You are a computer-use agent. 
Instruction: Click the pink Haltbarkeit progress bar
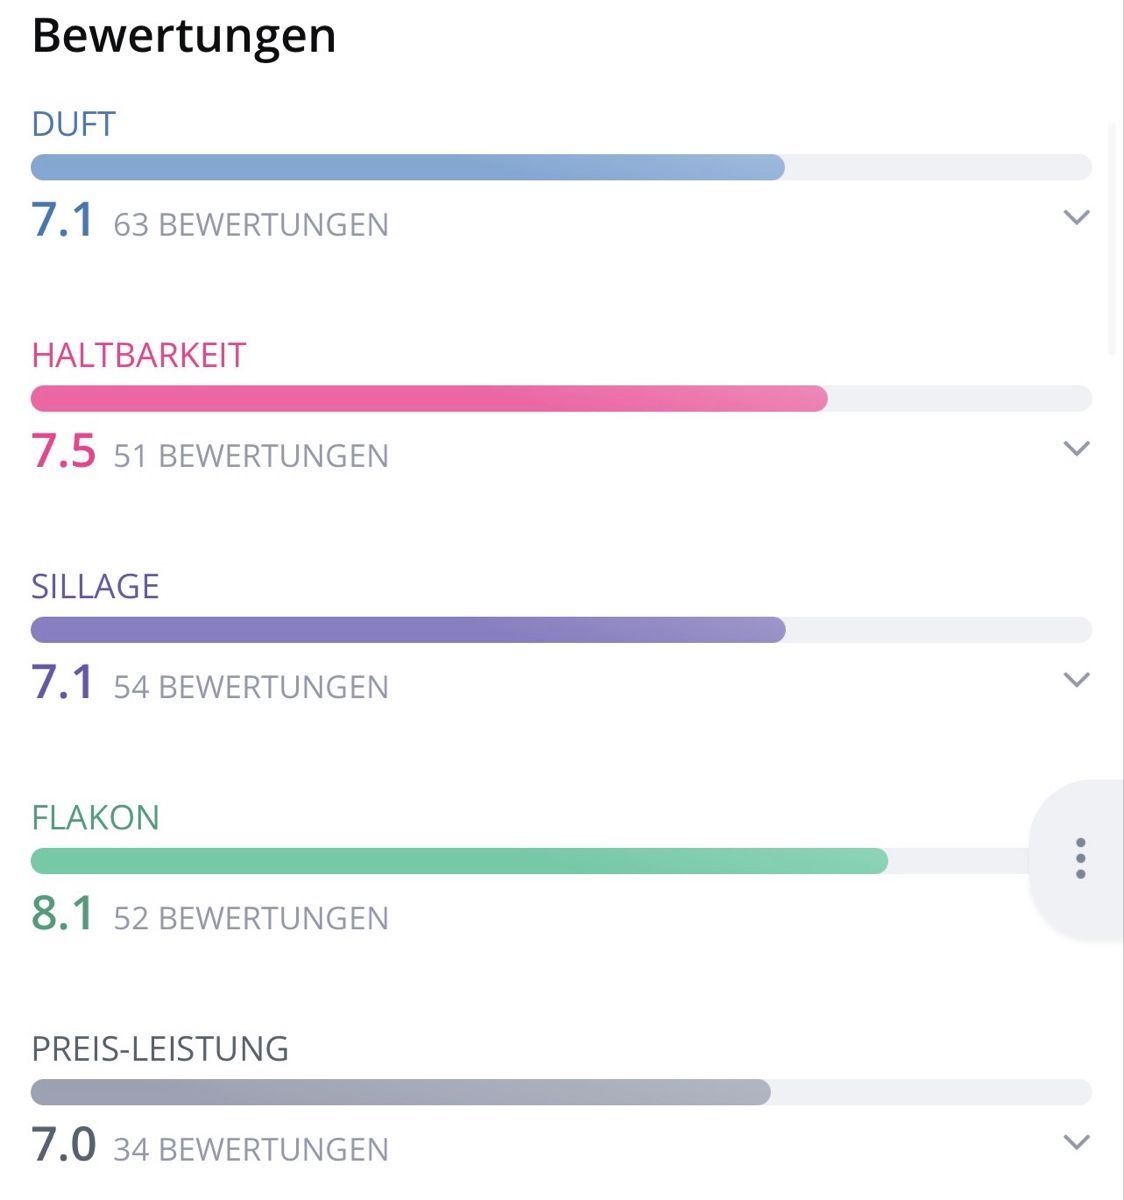(x=561, y=398)
